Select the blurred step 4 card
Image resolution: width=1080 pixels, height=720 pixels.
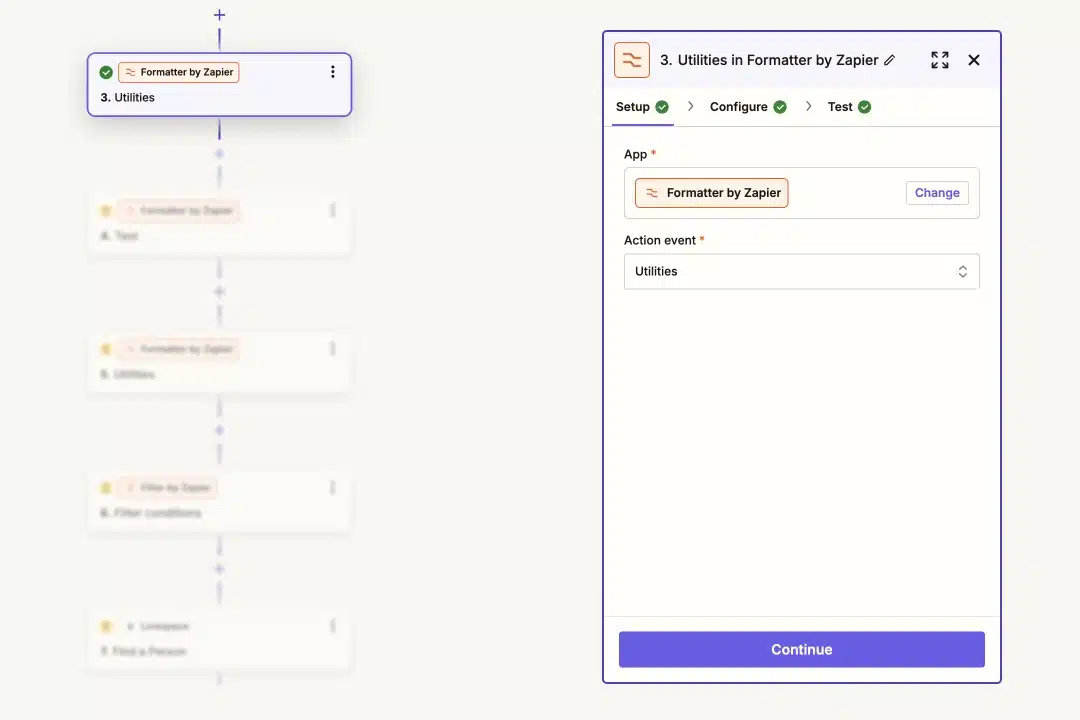tap(219, 223)
